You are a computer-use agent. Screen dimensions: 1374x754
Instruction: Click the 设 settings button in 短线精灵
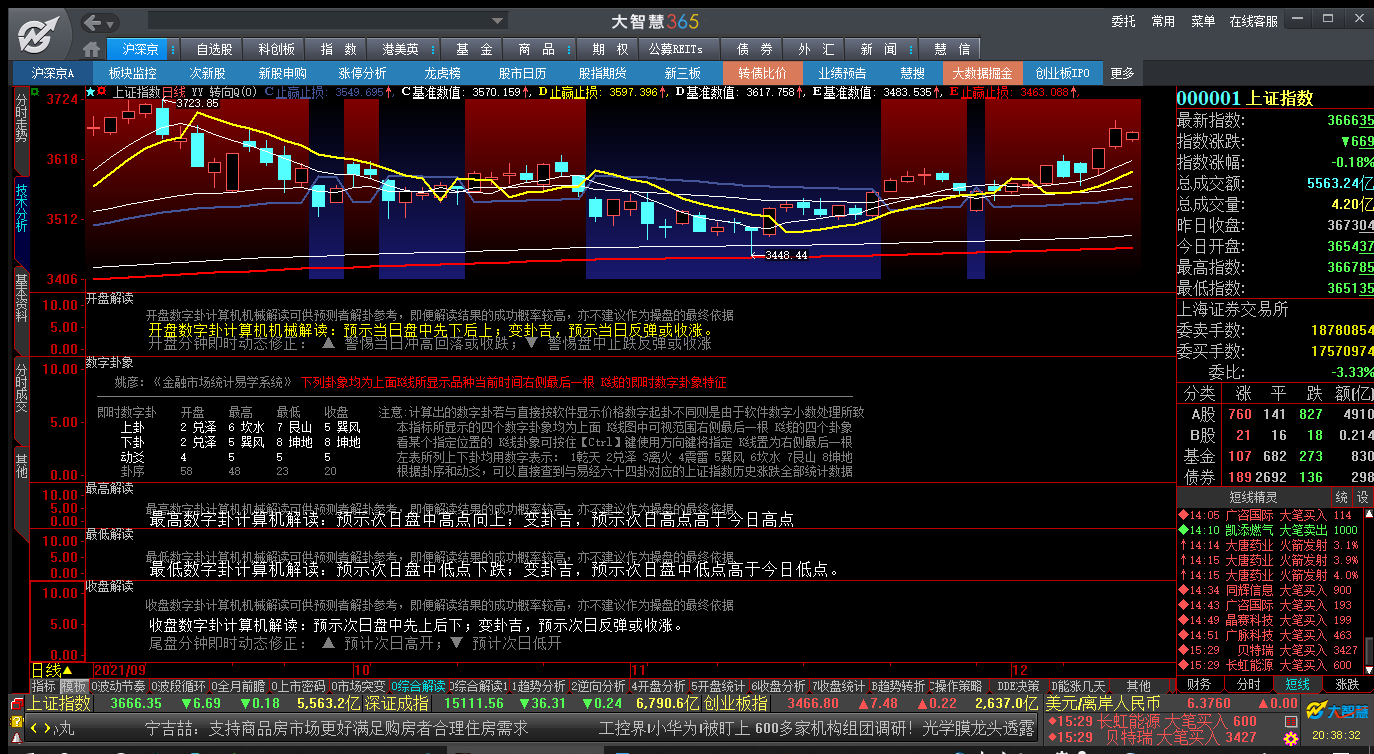tap(1362, 497)
